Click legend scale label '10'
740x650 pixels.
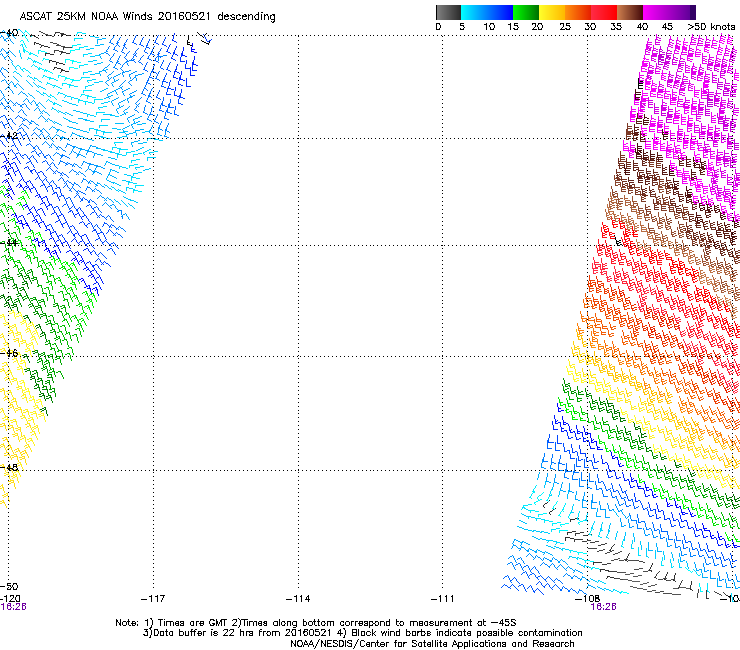click(x=489, y=27)
